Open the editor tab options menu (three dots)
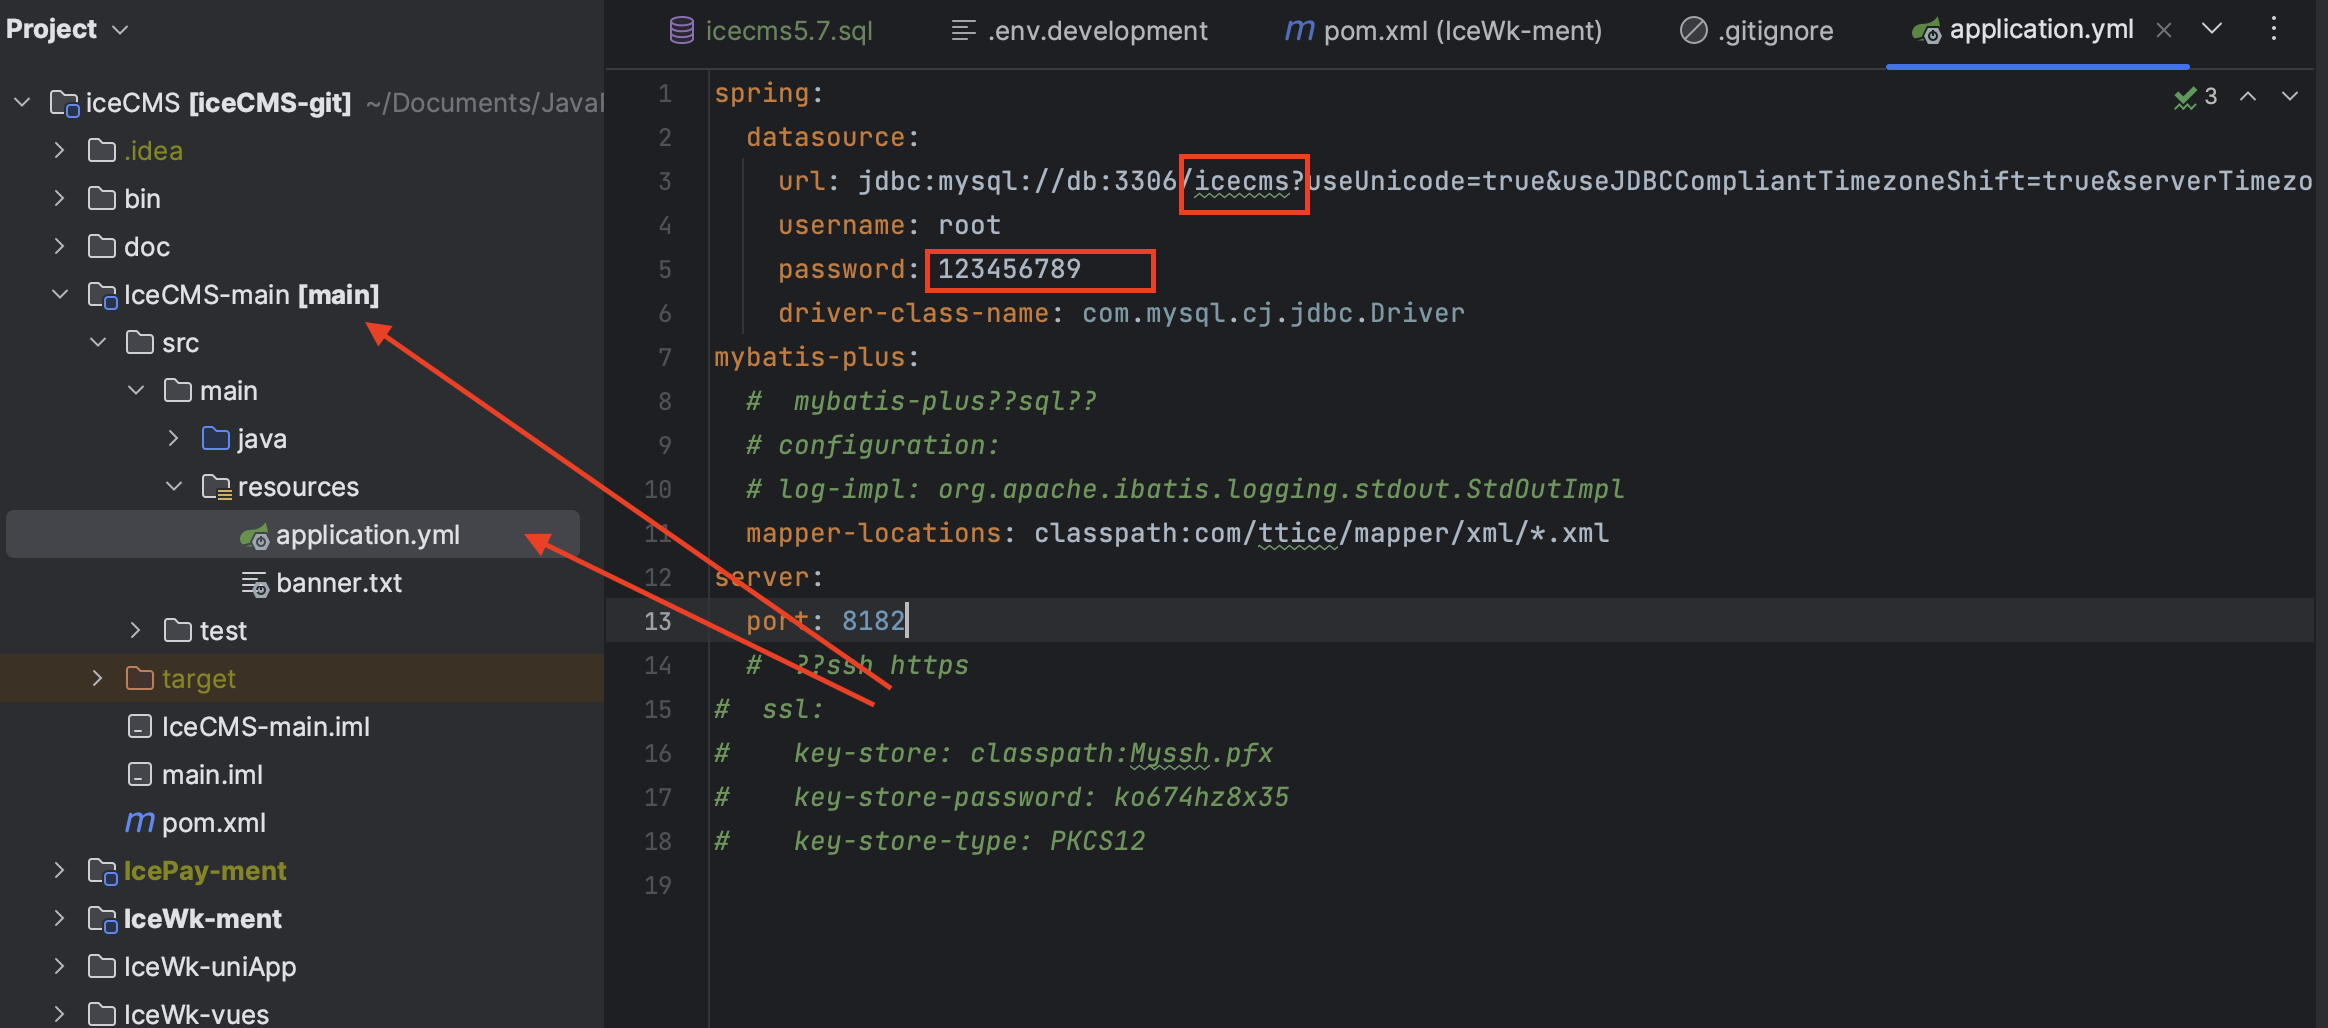Image resolution: width=2328 pixels, height=1028 pixels. click(x=2274, y=29)
